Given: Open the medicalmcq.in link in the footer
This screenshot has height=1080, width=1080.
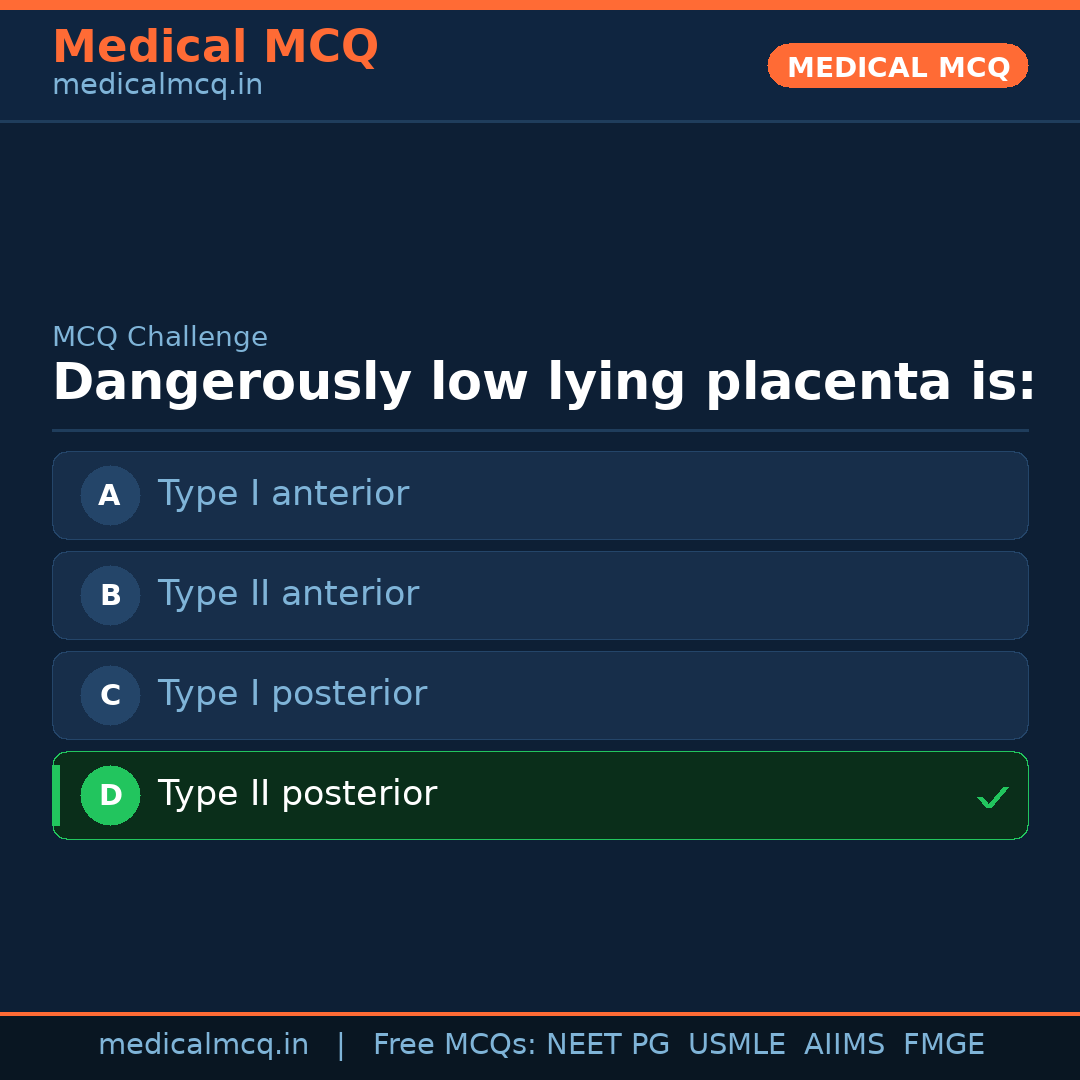Looking at the screenshot, I should (x=203, y=1045).
